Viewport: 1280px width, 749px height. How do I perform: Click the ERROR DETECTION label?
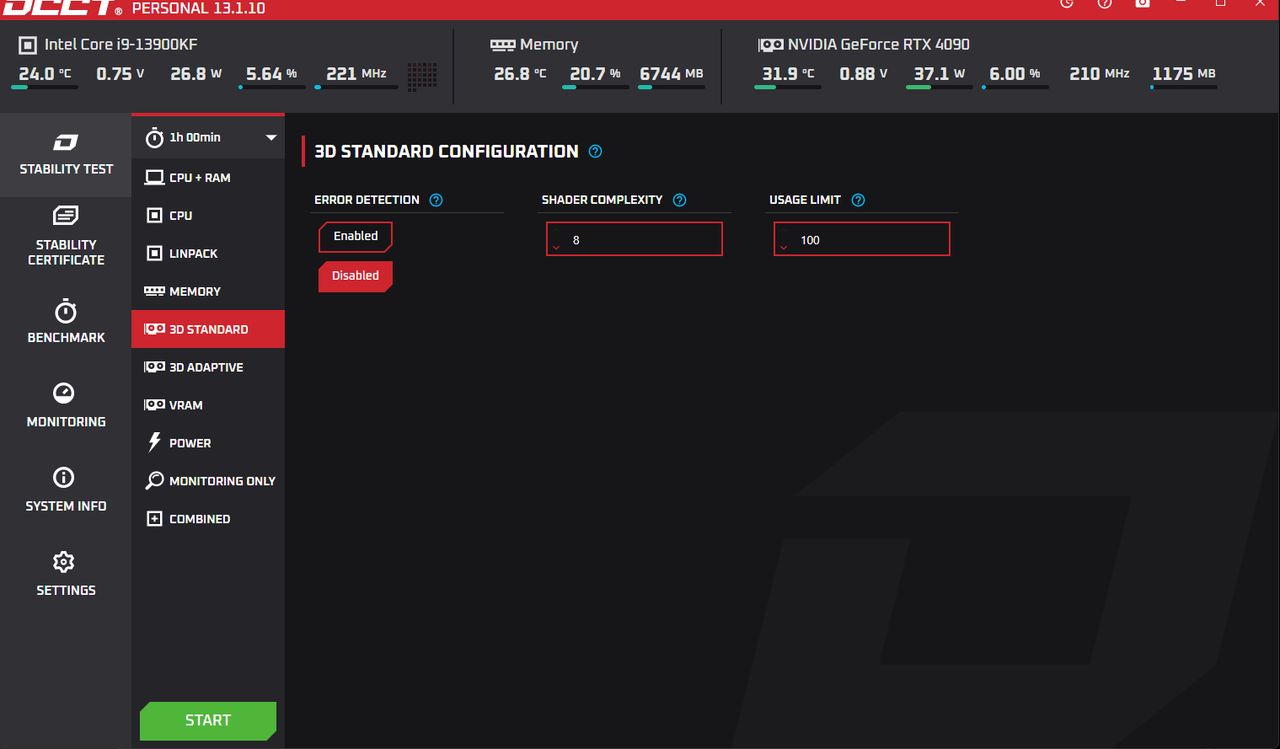point(367,200)
